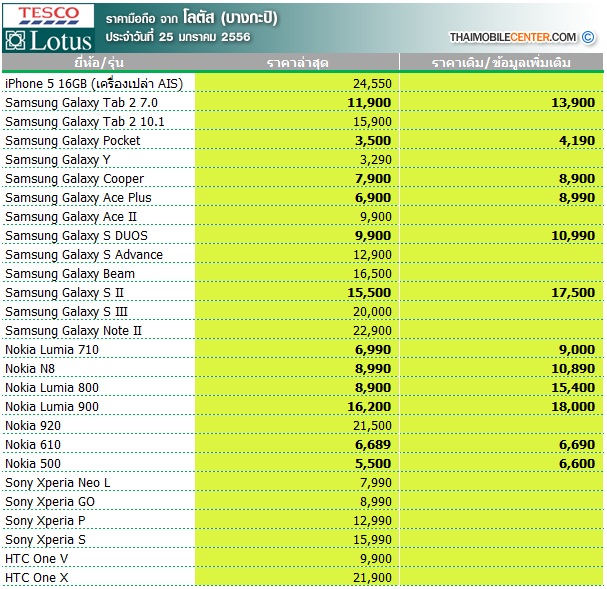Select Samsung Galaxy Beam
Image resolution: width=607 pixels, height=589 pixels.
70,274
